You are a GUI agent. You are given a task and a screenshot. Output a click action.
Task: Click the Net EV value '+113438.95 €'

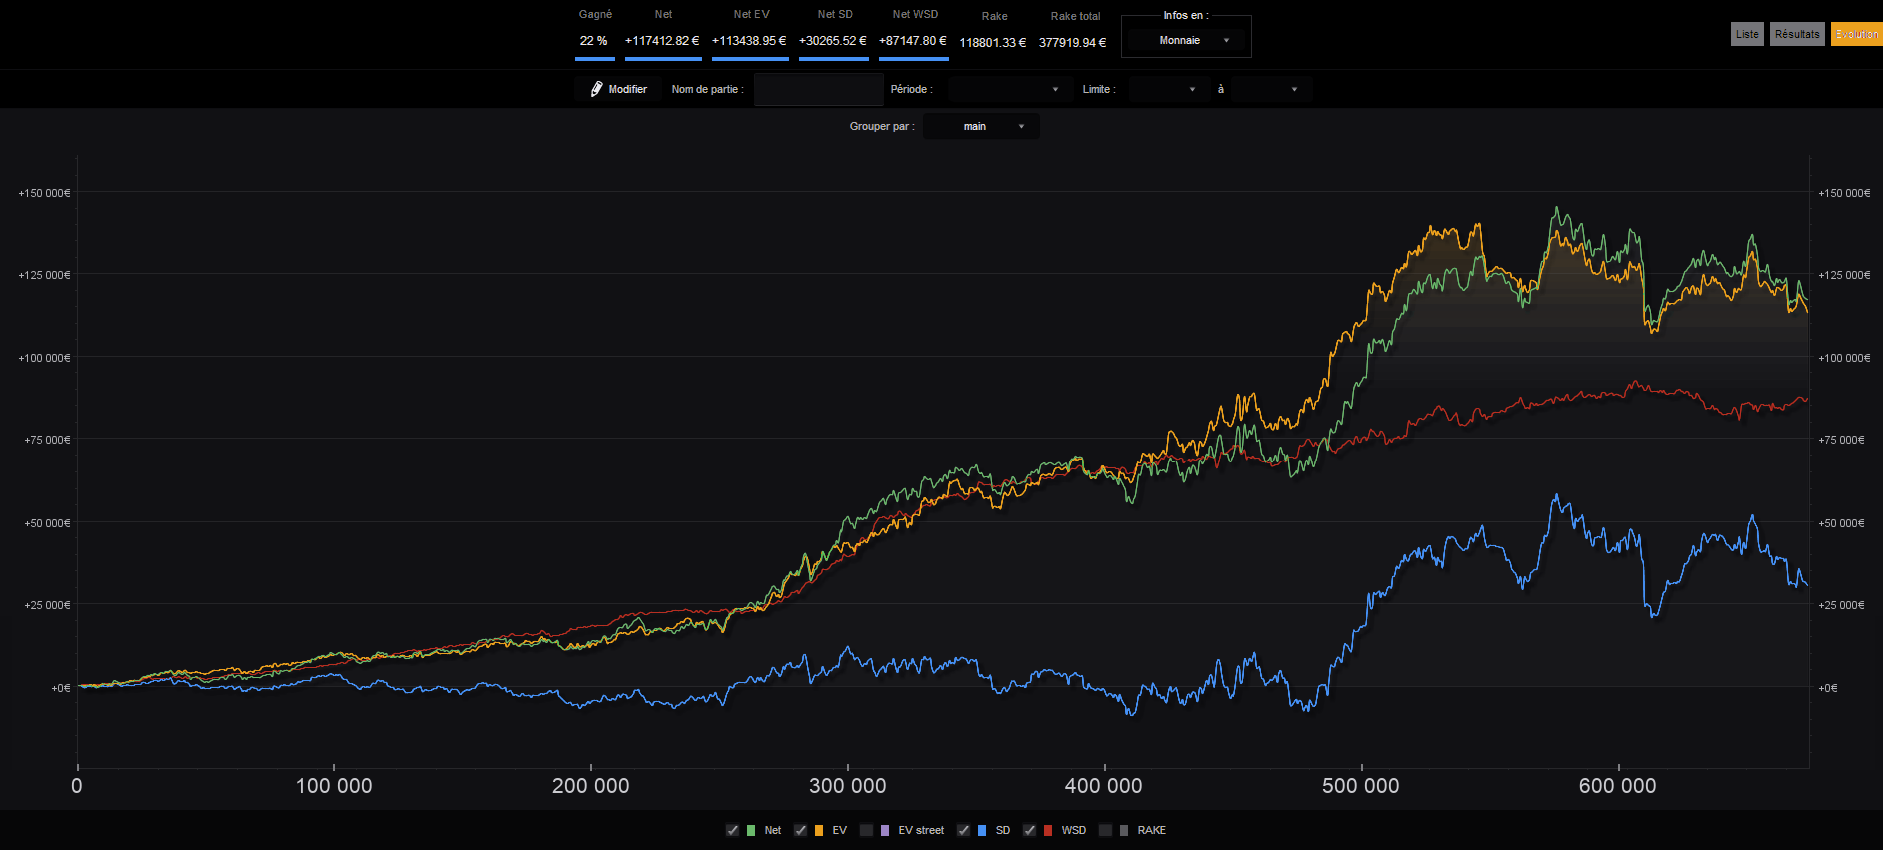pos(749,41)
